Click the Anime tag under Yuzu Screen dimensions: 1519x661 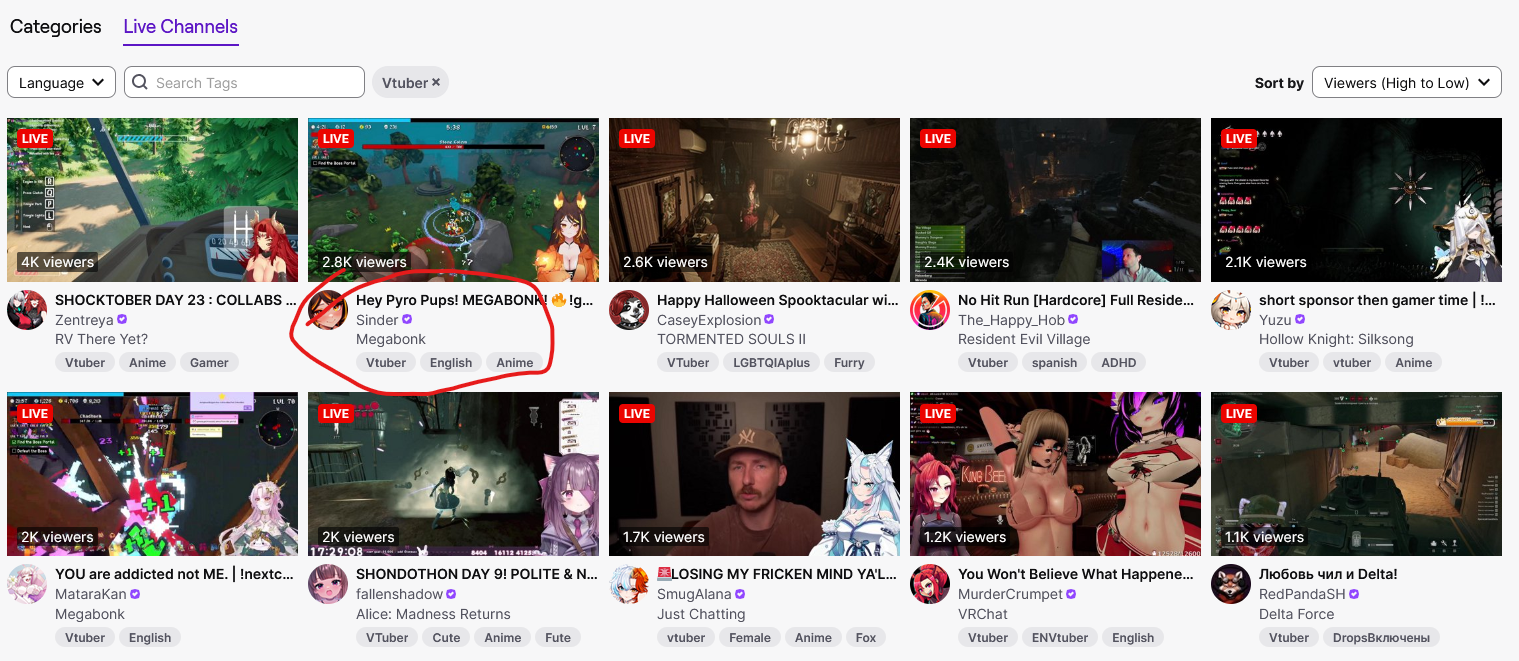tap(1414, 363)
